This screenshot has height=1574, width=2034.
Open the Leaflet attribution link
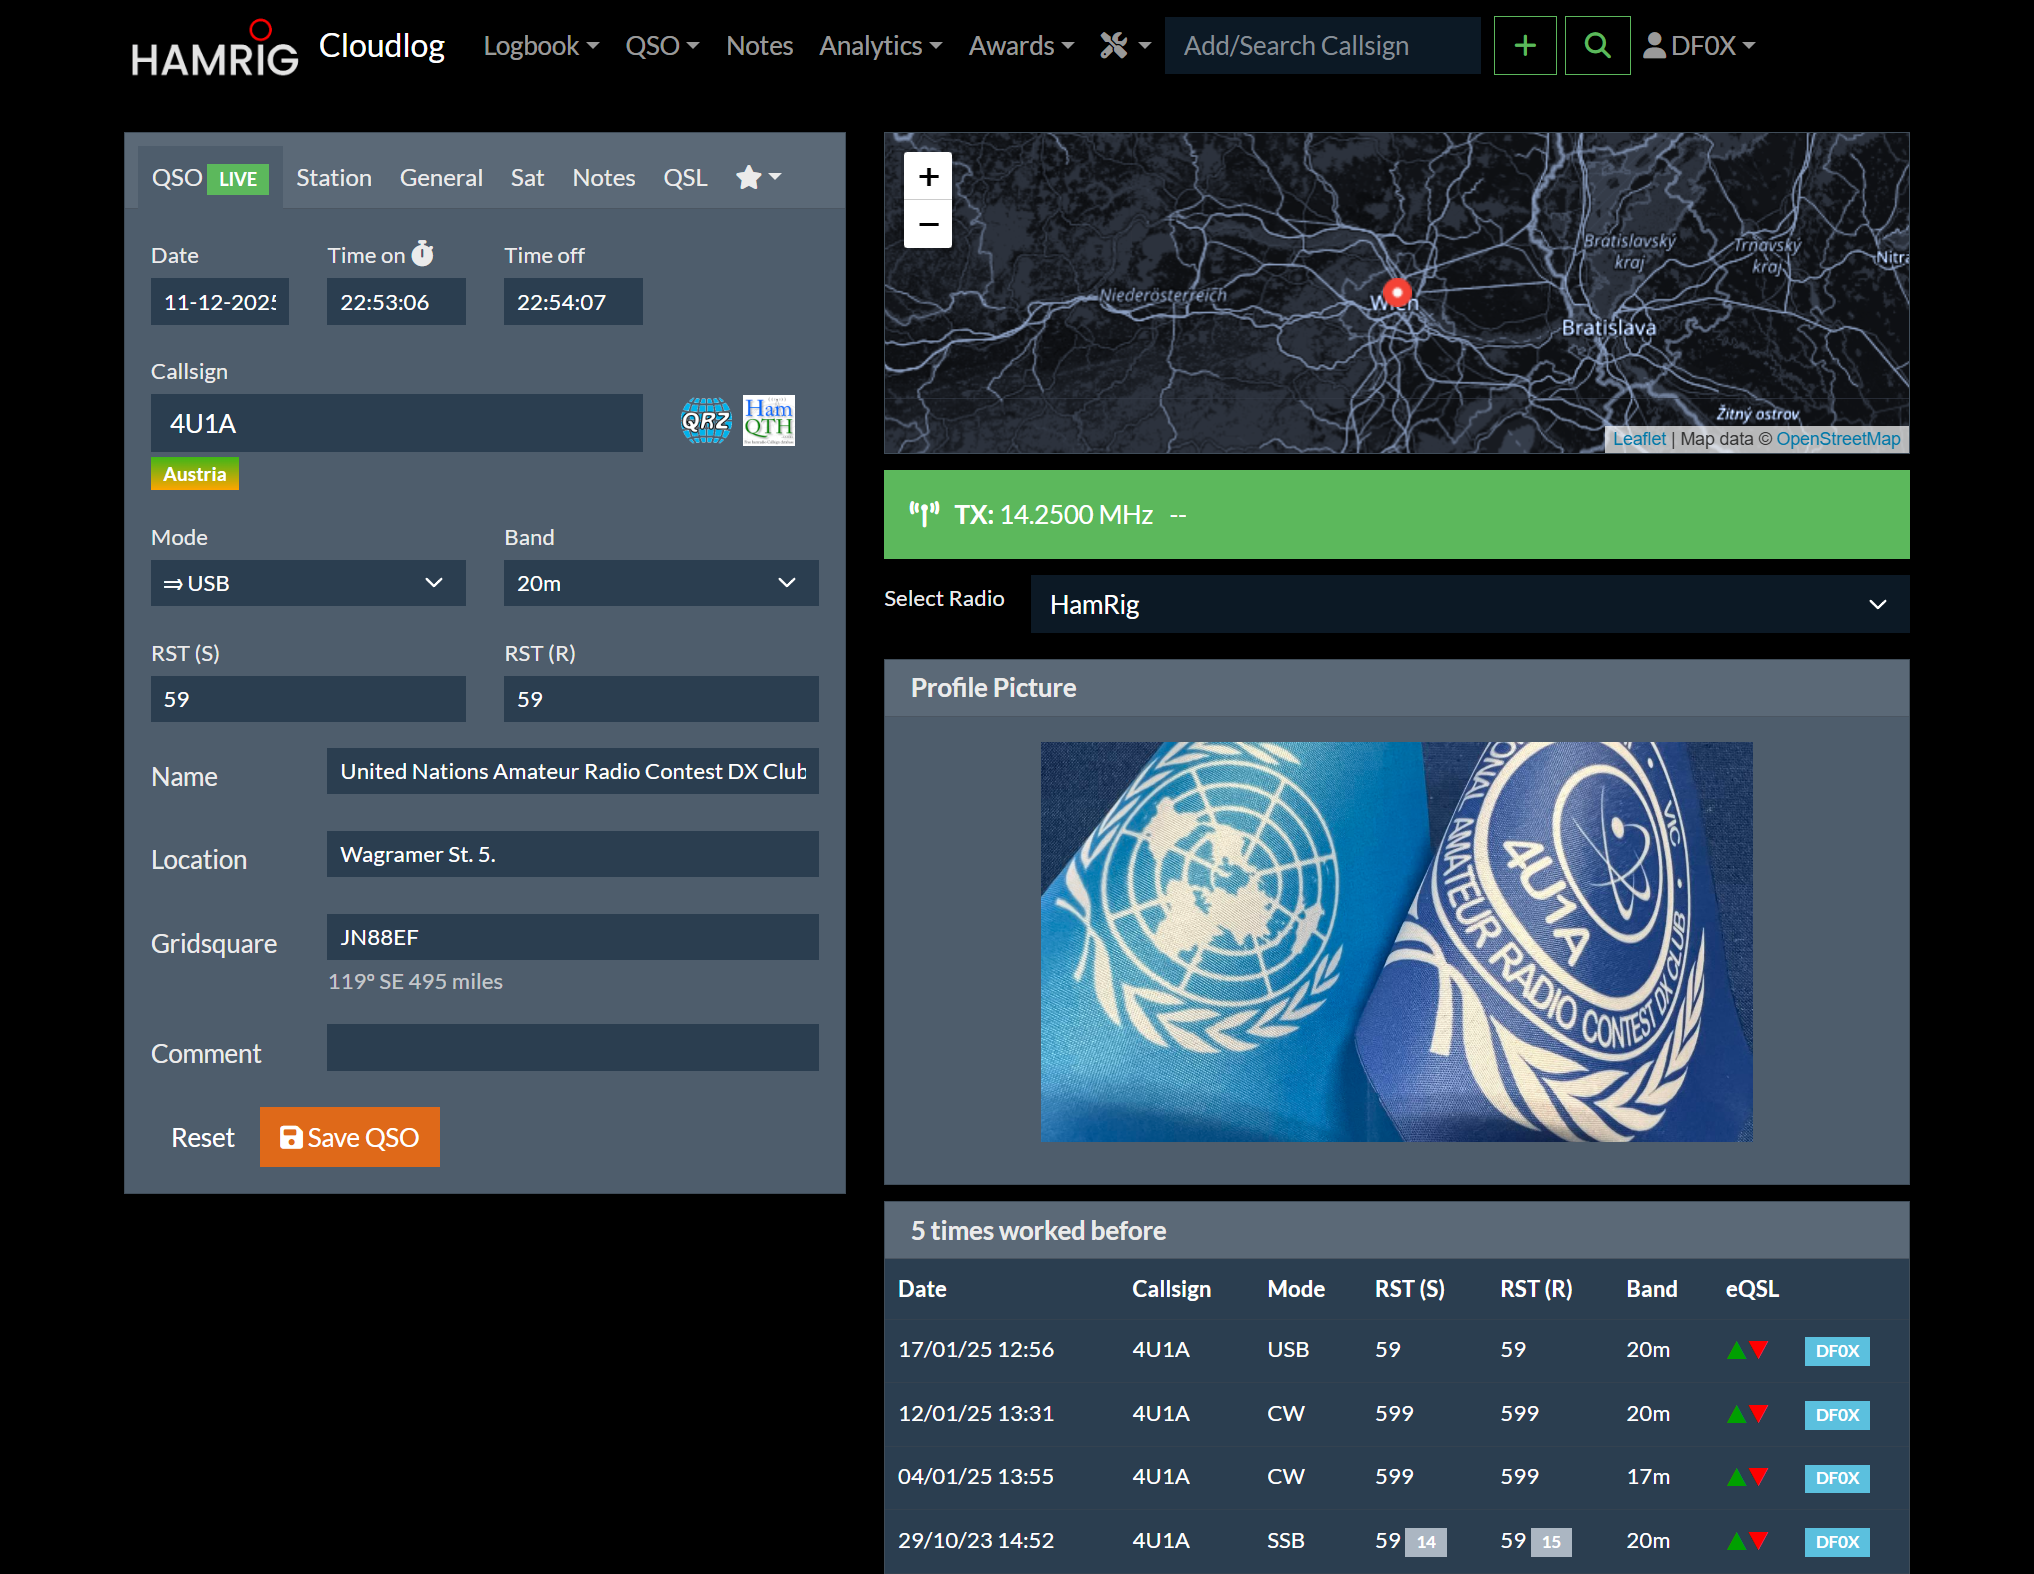[x=1639, y=439]
